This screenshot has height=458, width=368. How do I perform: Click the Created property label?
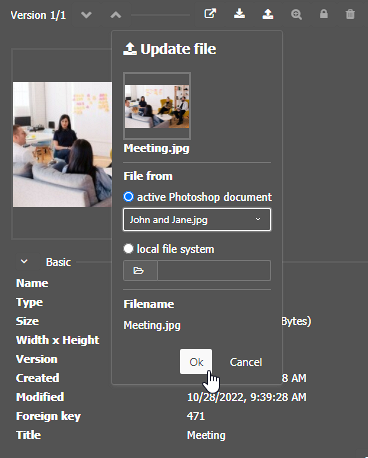tap(38, 378)
